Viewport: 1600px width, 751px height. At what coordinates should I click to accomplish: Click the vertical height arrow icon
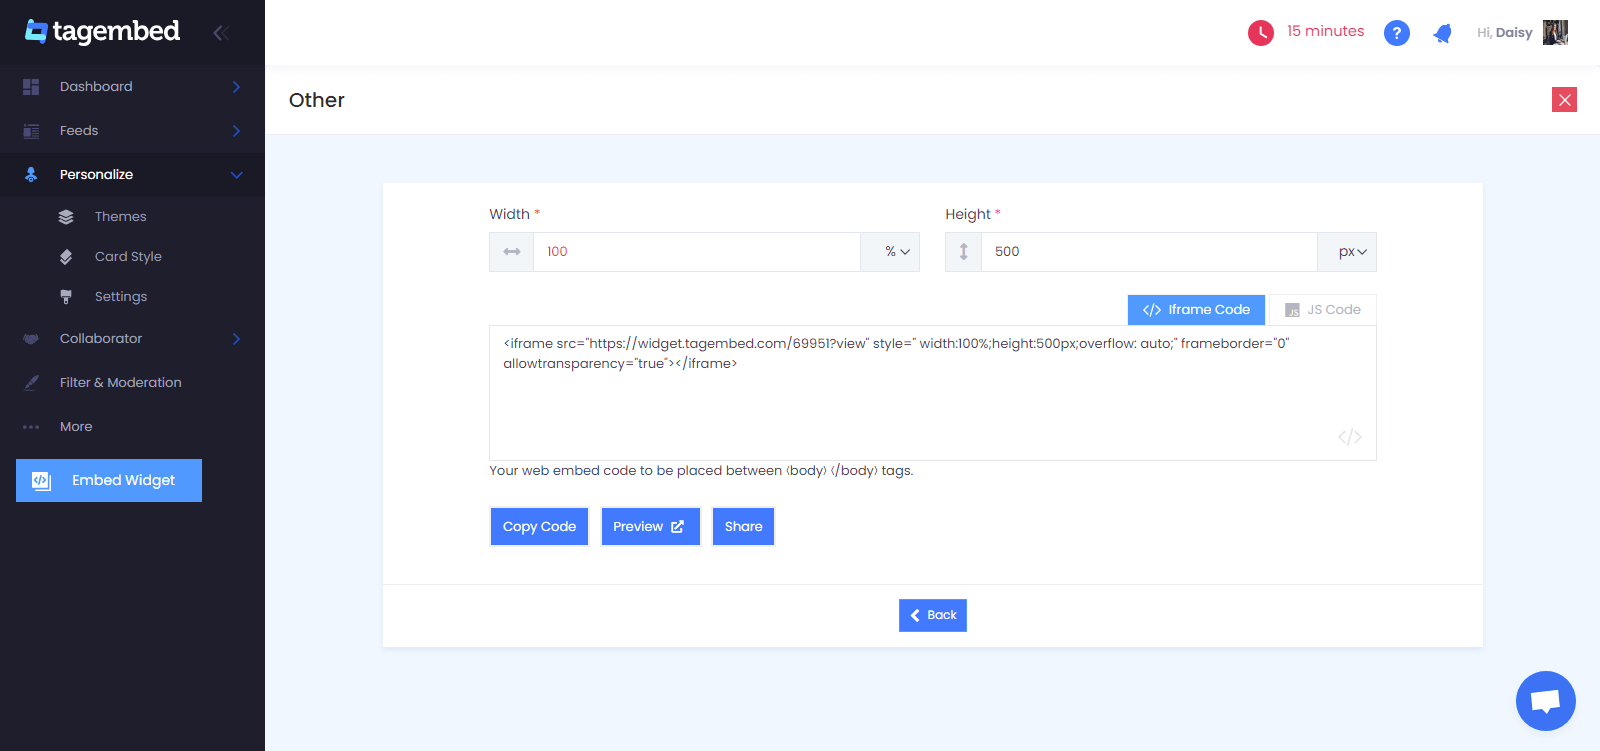pos(964,252)
